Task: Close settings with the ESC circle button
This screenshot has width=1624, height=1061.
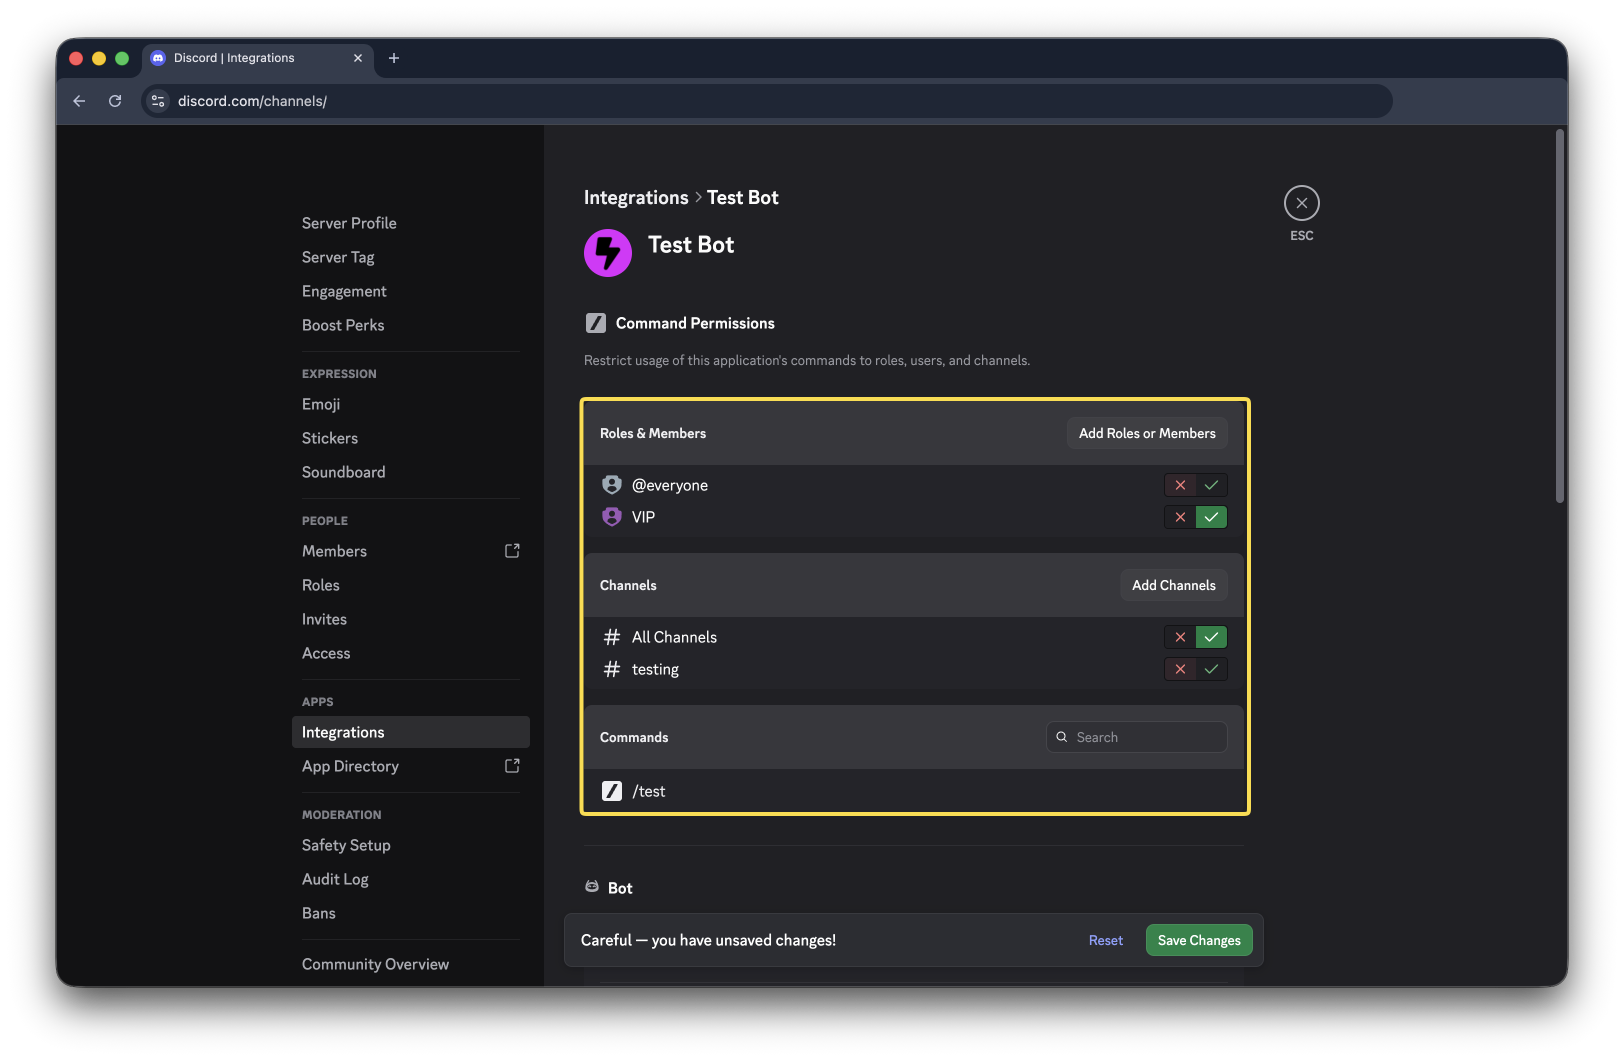Action: 1302,203
